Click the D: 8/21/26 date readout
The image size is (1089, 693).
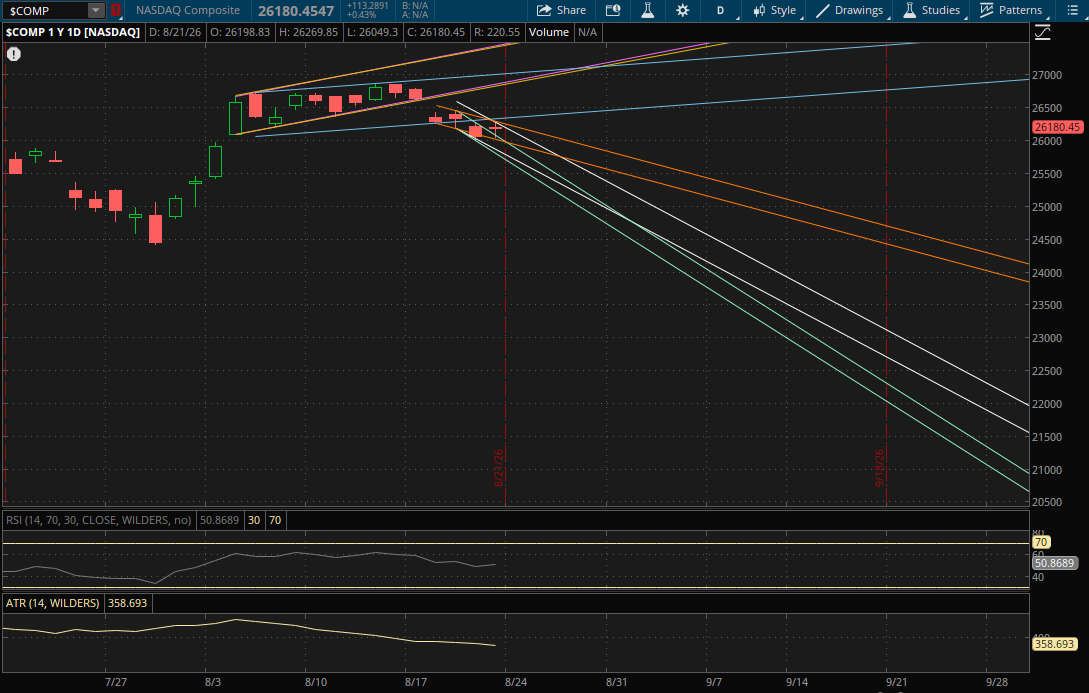point(175,32)
